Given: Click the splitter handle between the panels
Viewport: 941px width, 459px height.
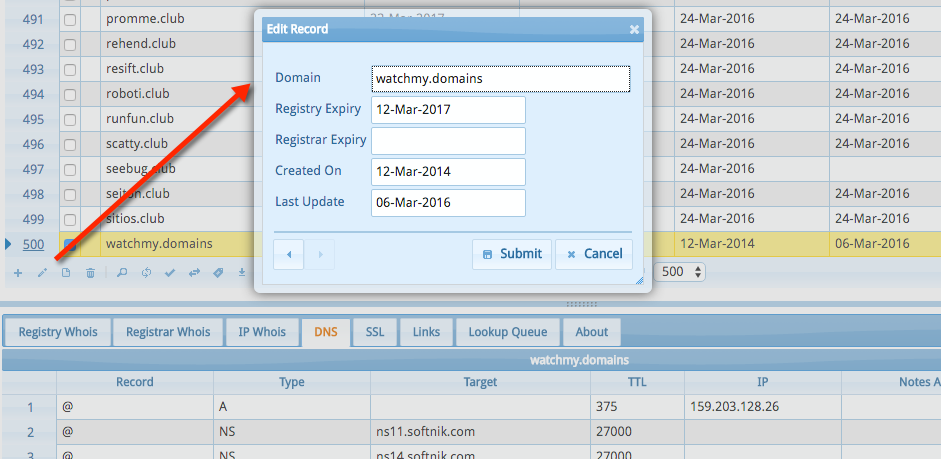Looking at the screenshot, I should coord(582,304).
